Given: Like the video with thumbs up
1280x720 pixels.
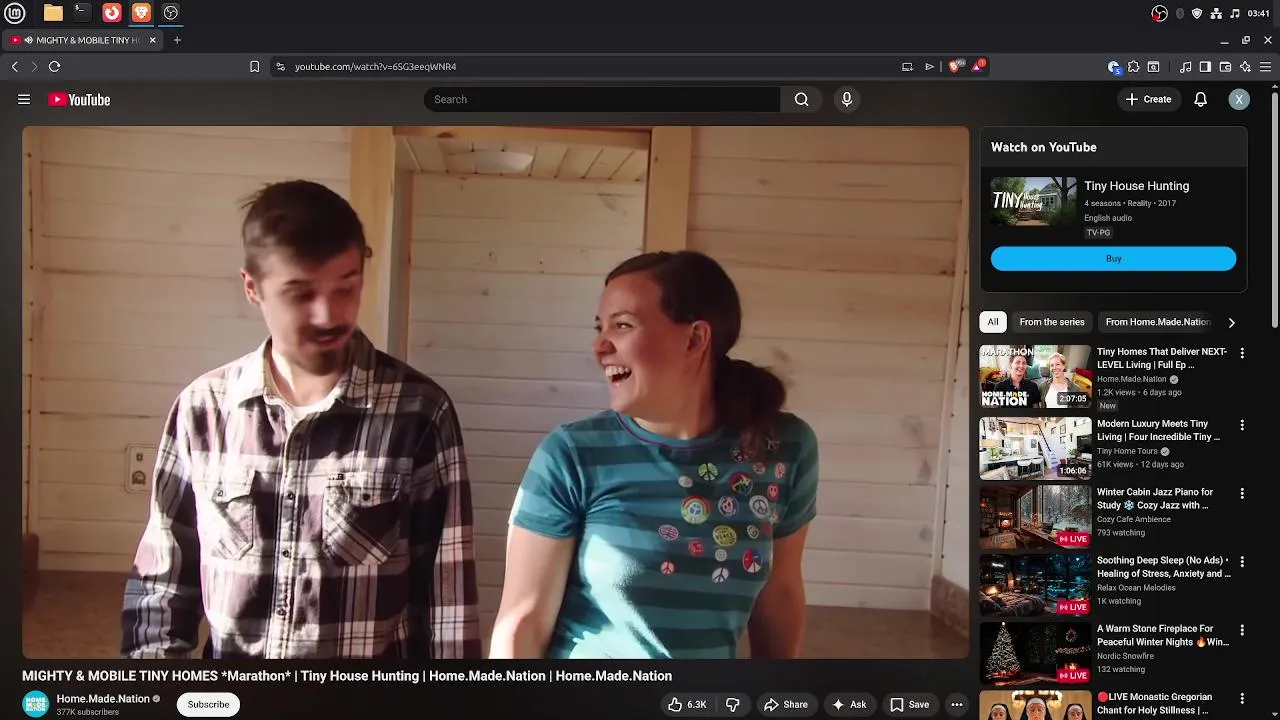Looking at the screenshot, I should [687, 704].
